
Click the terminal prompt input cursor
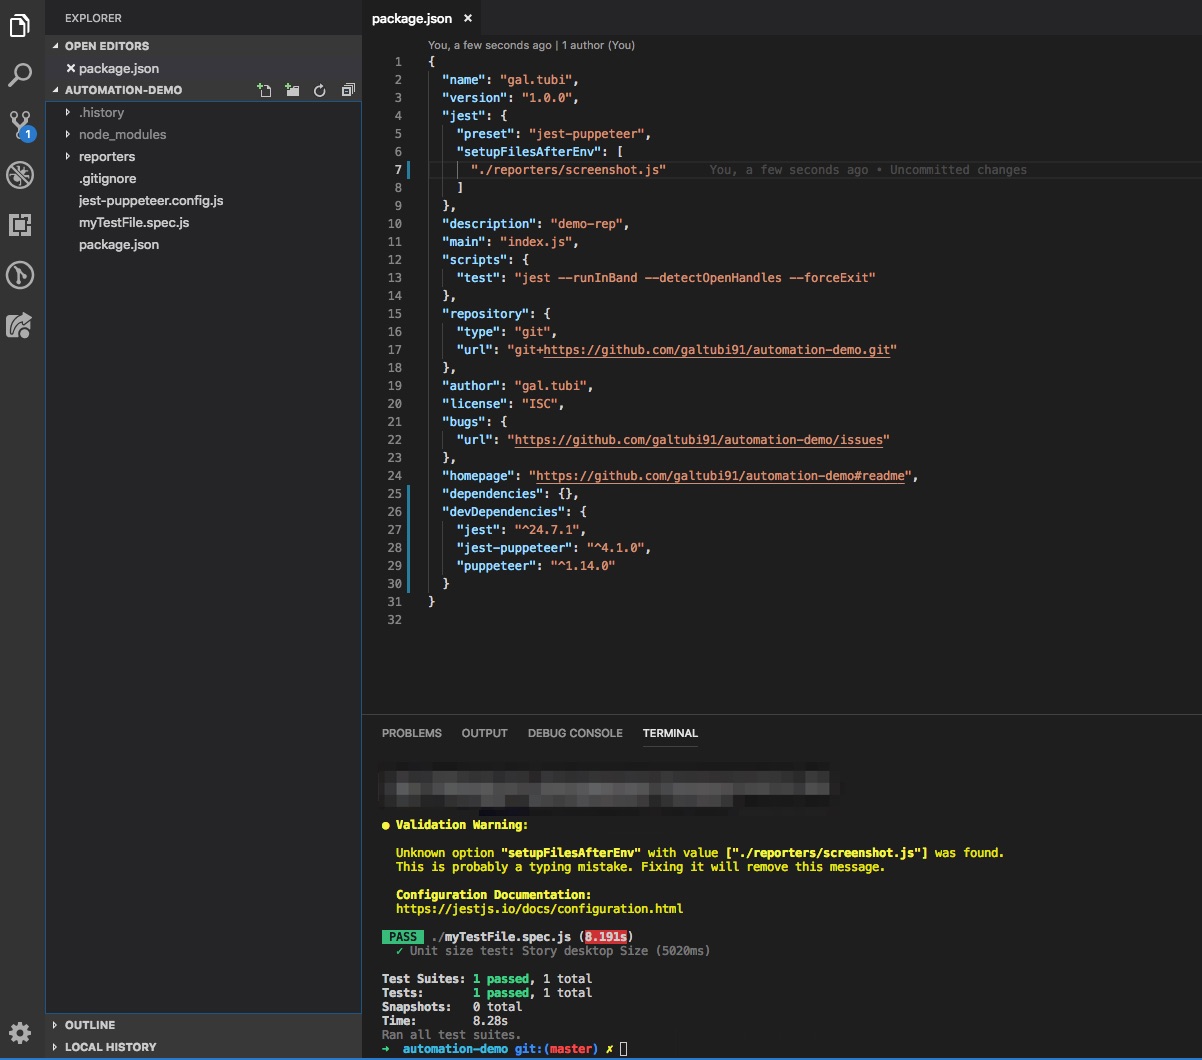tap(624, 1049)
